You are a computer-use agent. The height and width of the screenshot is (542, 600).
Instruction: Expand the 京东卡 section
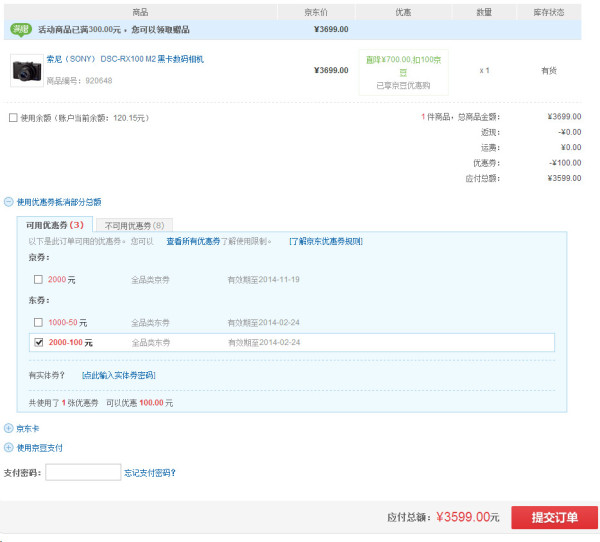pos(8,428)
